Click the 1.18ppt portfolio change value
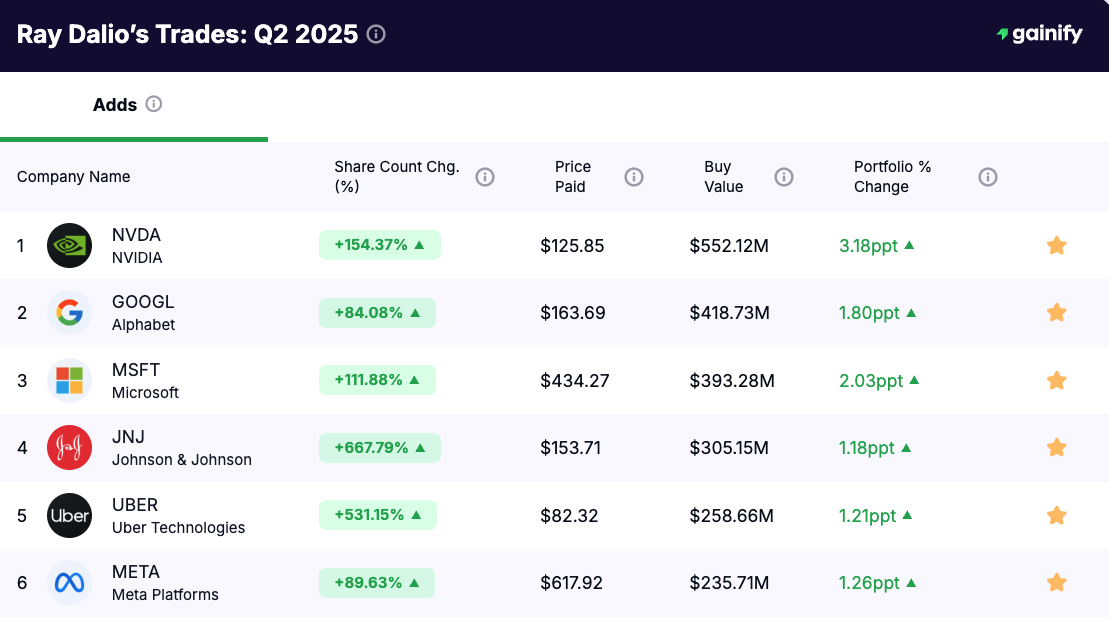 point(867,449)
